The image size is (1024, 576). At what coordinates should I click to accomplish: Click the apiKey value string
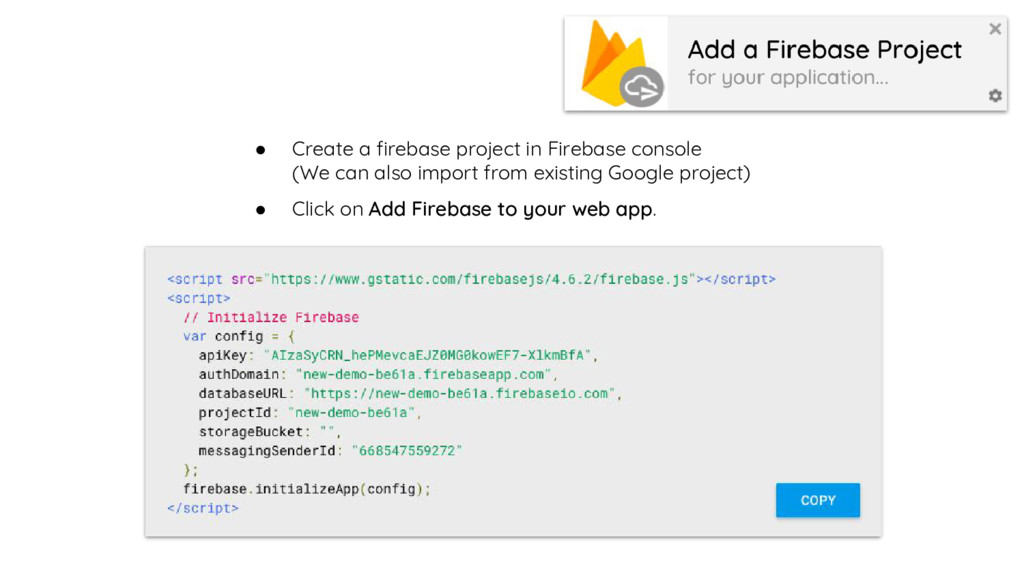(427, 355)
